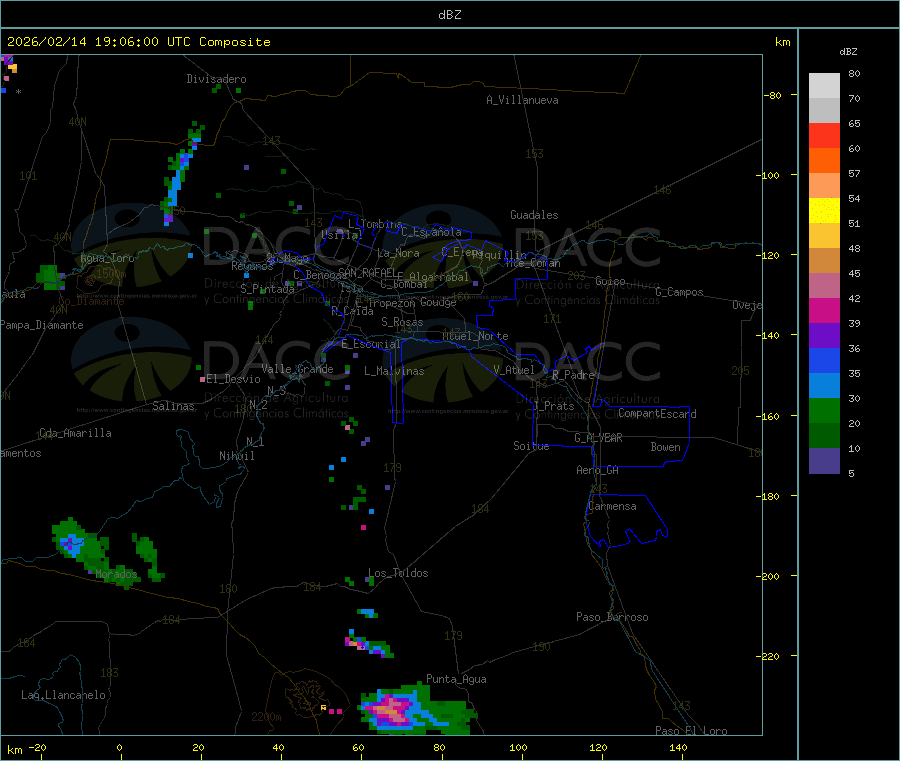Click the Nihuil label
Viewport: 900px width, 761px height.
click(x=236, y=456)
